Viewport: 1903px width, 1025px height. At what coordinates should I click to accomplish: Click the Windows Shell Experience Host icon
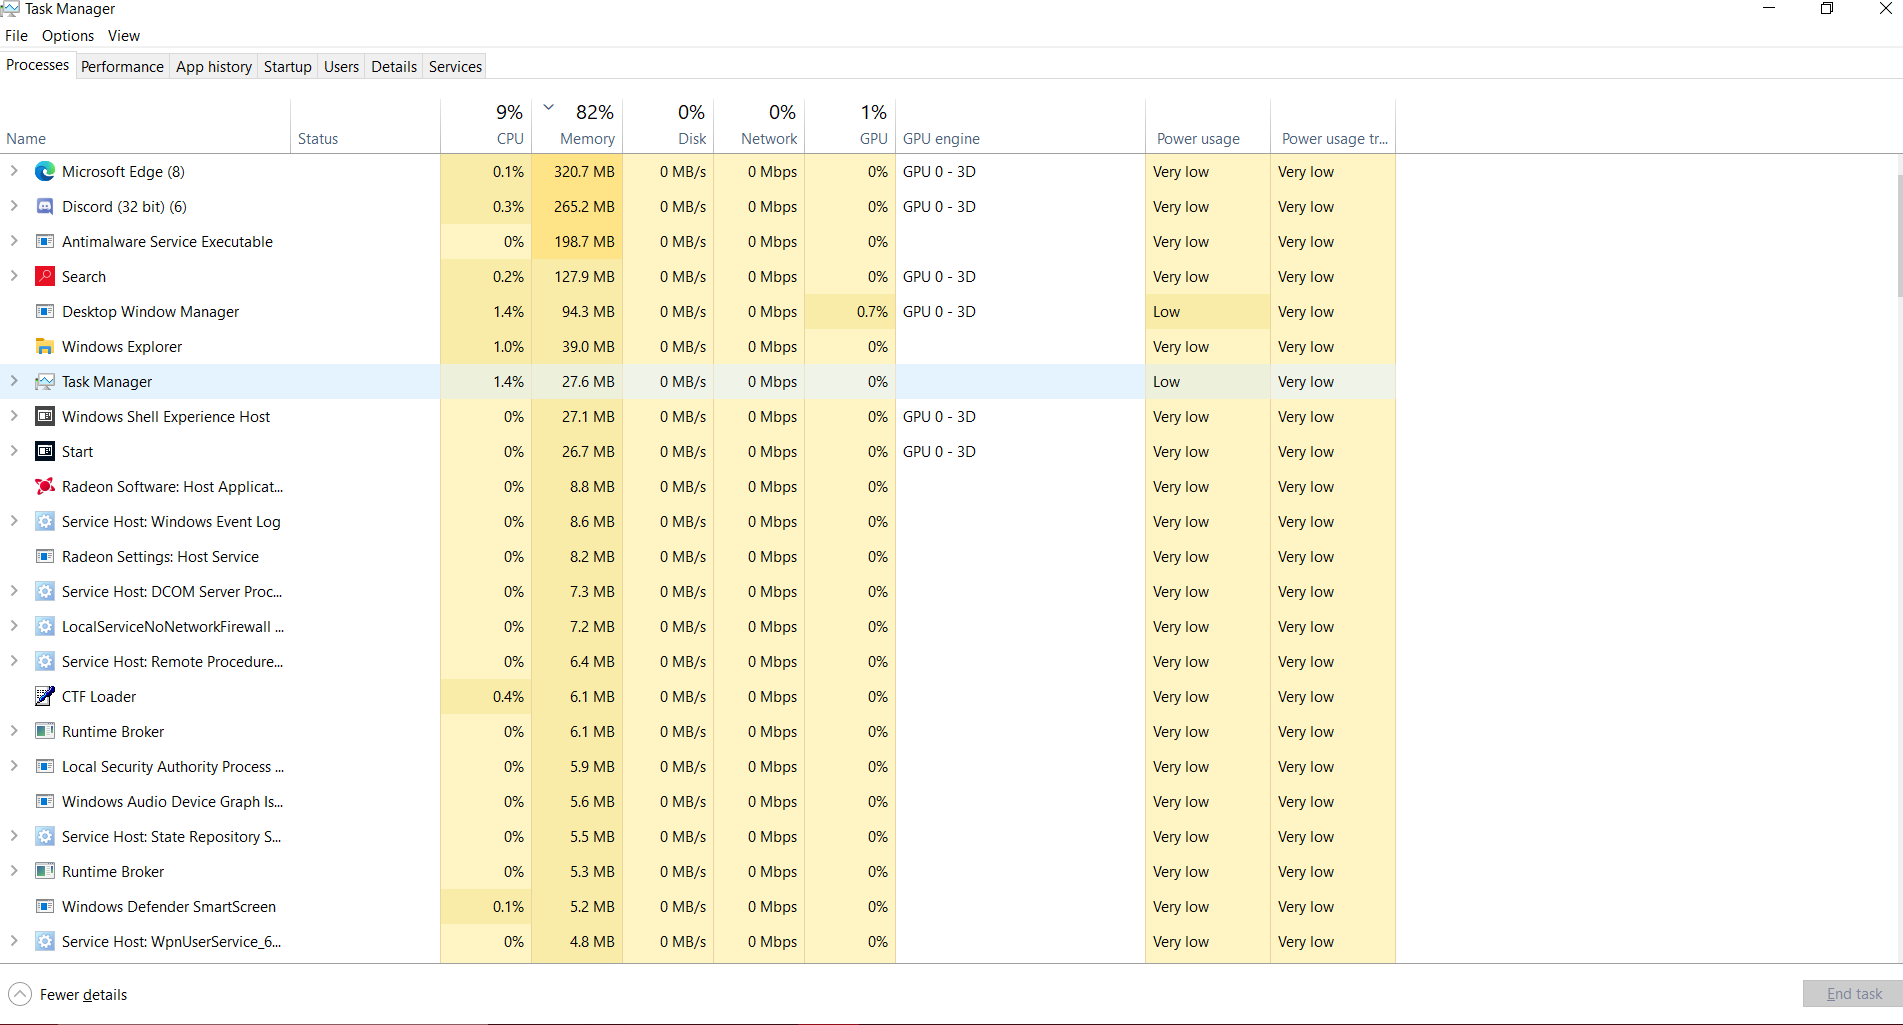45,417
